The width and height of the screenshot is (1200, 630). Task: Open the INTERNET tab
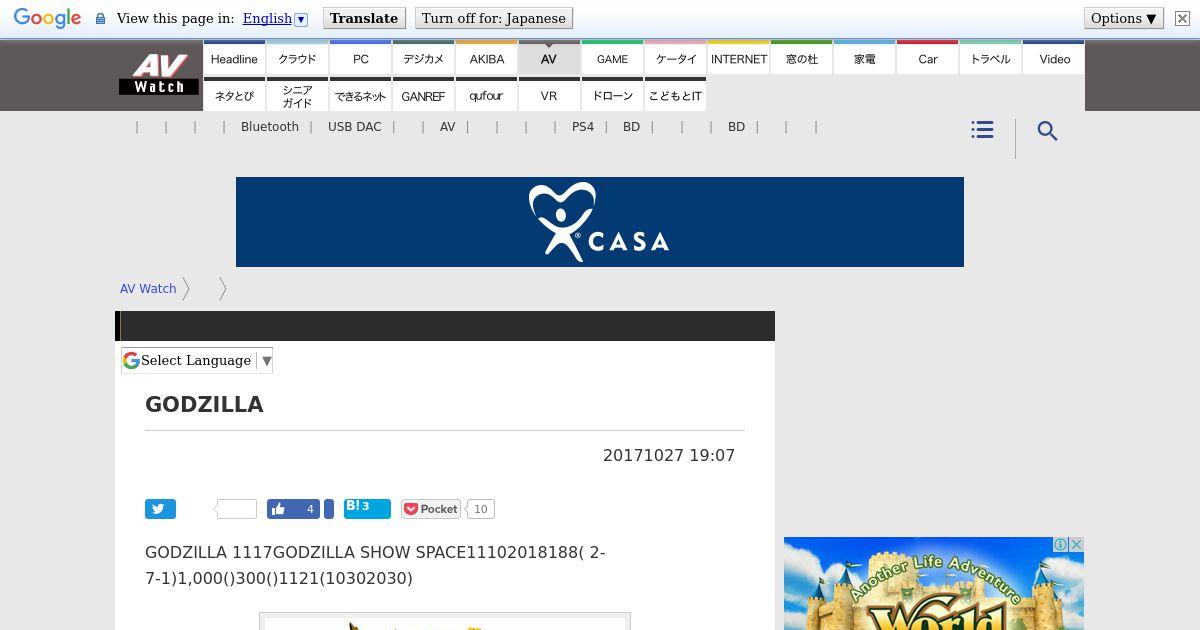(738, 58)
